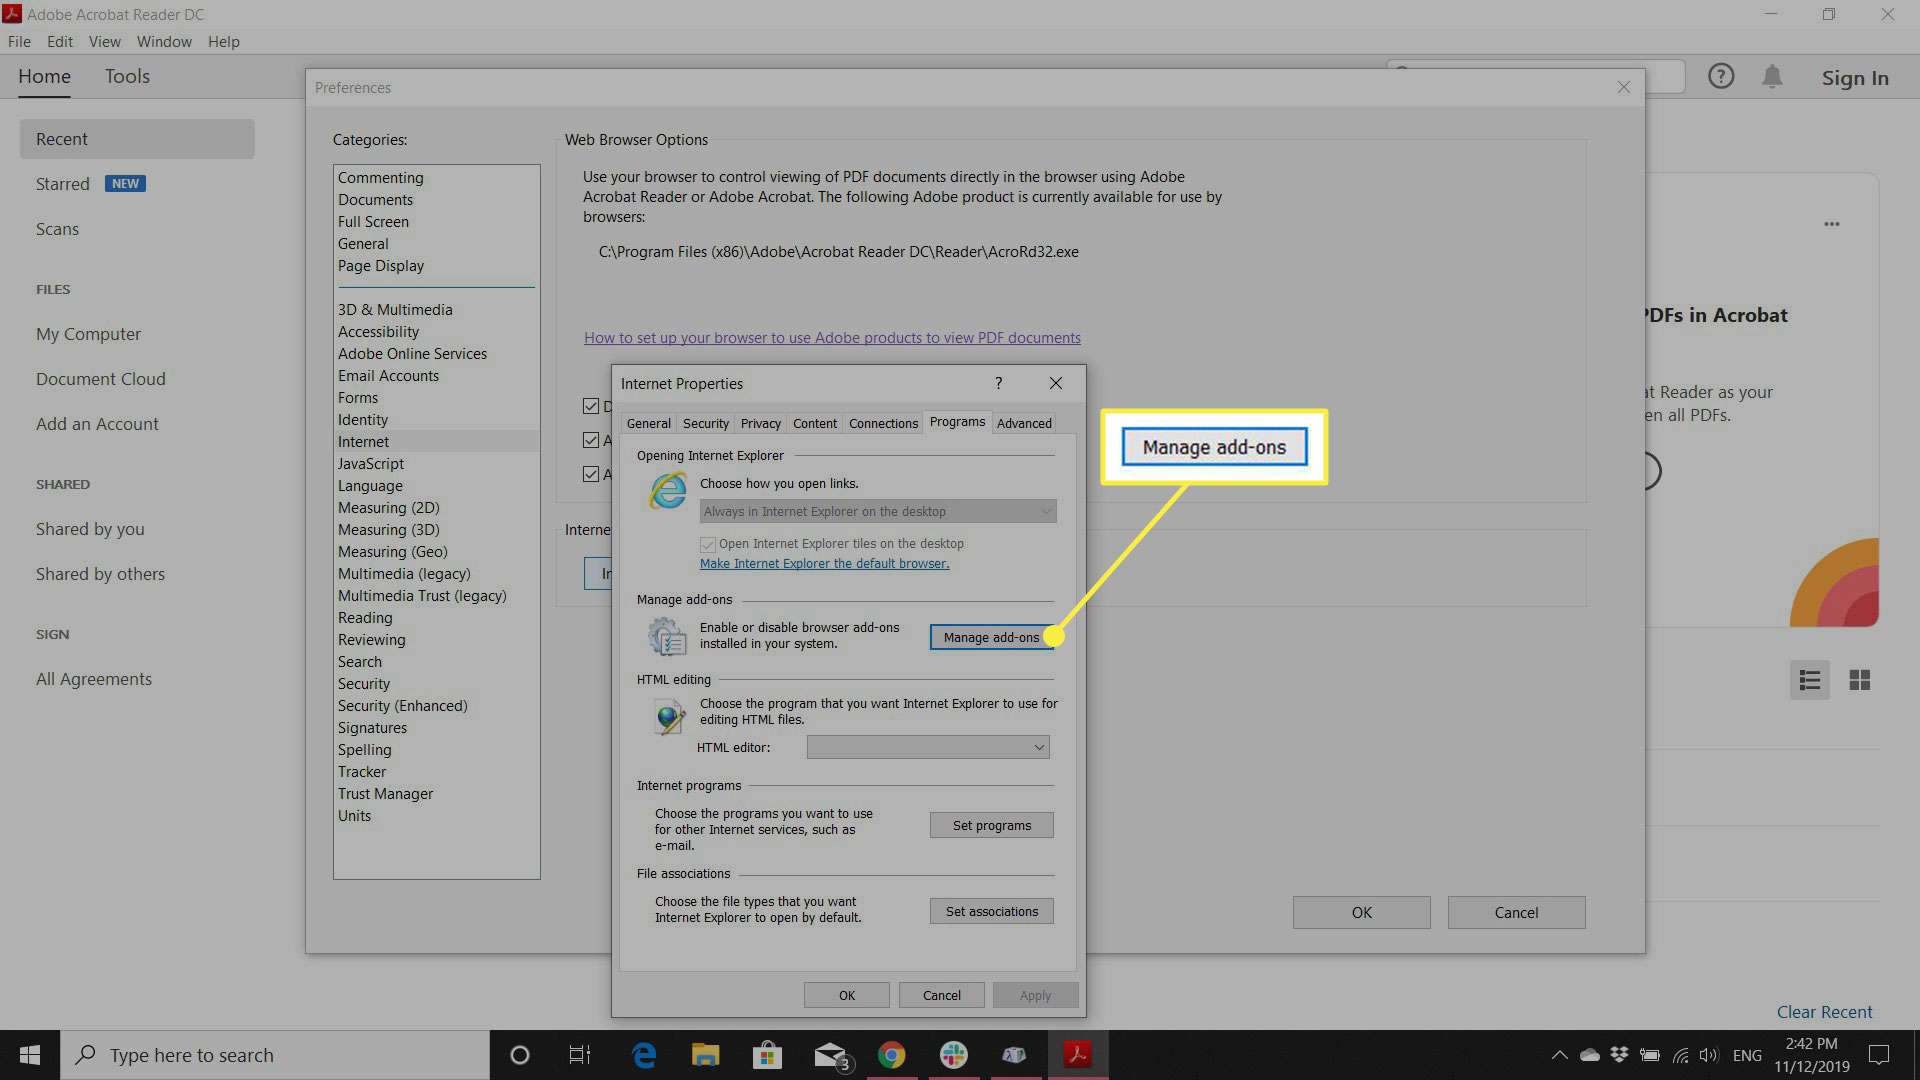
Task: Click the Set programs button
Action: 992,824
